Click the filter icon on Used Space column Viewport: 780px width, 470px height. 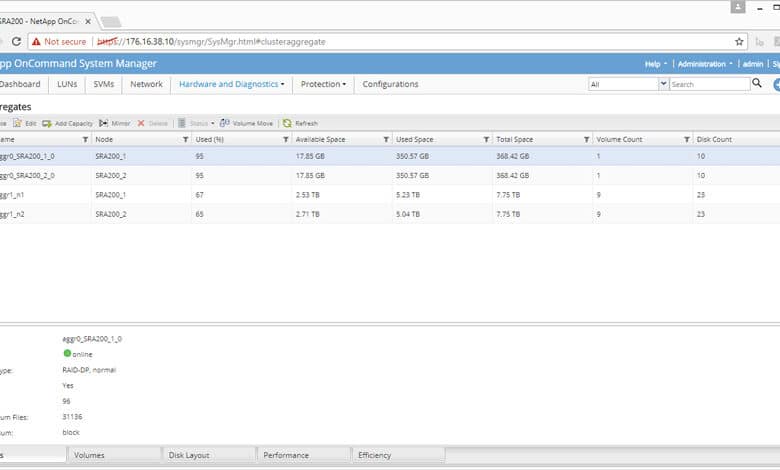coord(486,139)
